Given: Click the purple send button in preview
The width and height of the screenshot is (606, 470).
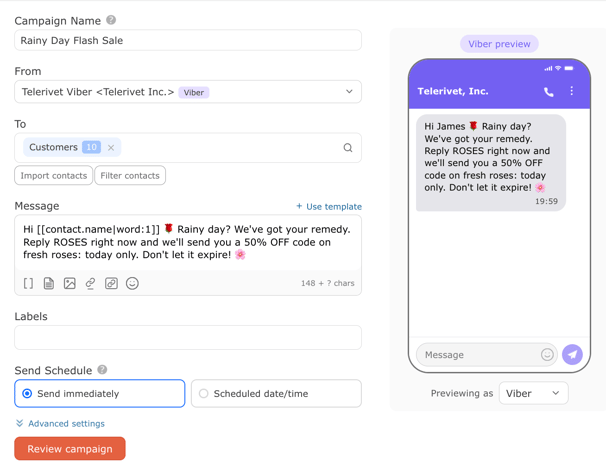Looking at the screenshot, I should tap(572, 354).
